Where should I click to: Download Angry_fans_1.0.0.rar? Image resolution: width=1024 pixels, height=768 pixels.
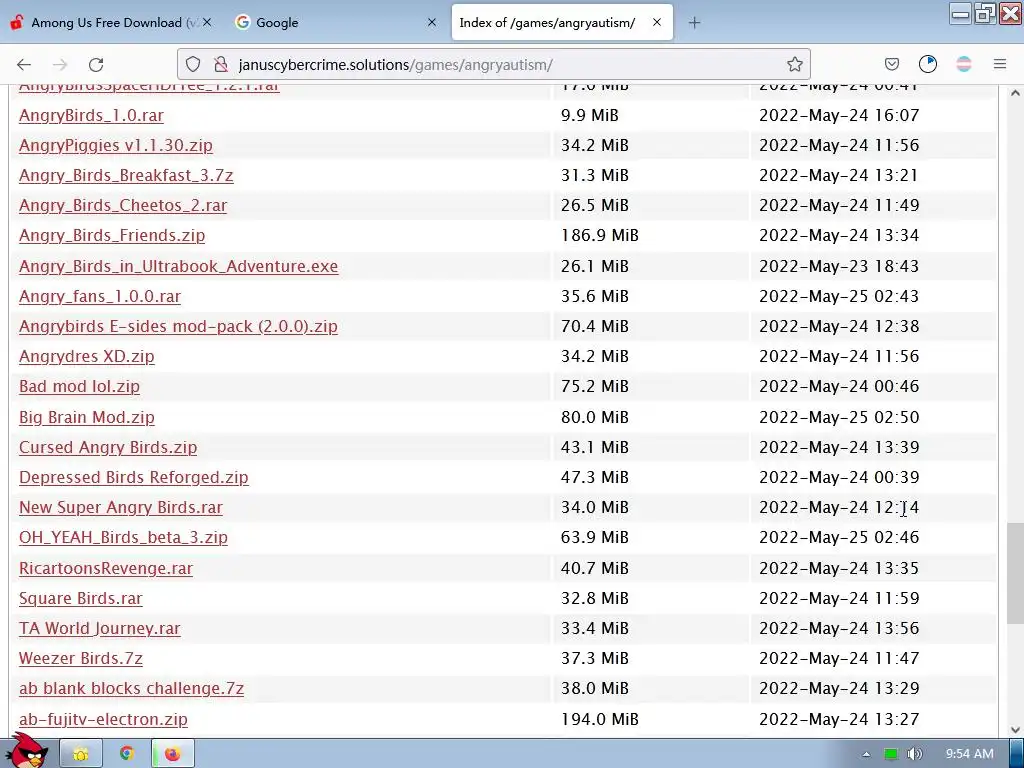click(100, 296)
